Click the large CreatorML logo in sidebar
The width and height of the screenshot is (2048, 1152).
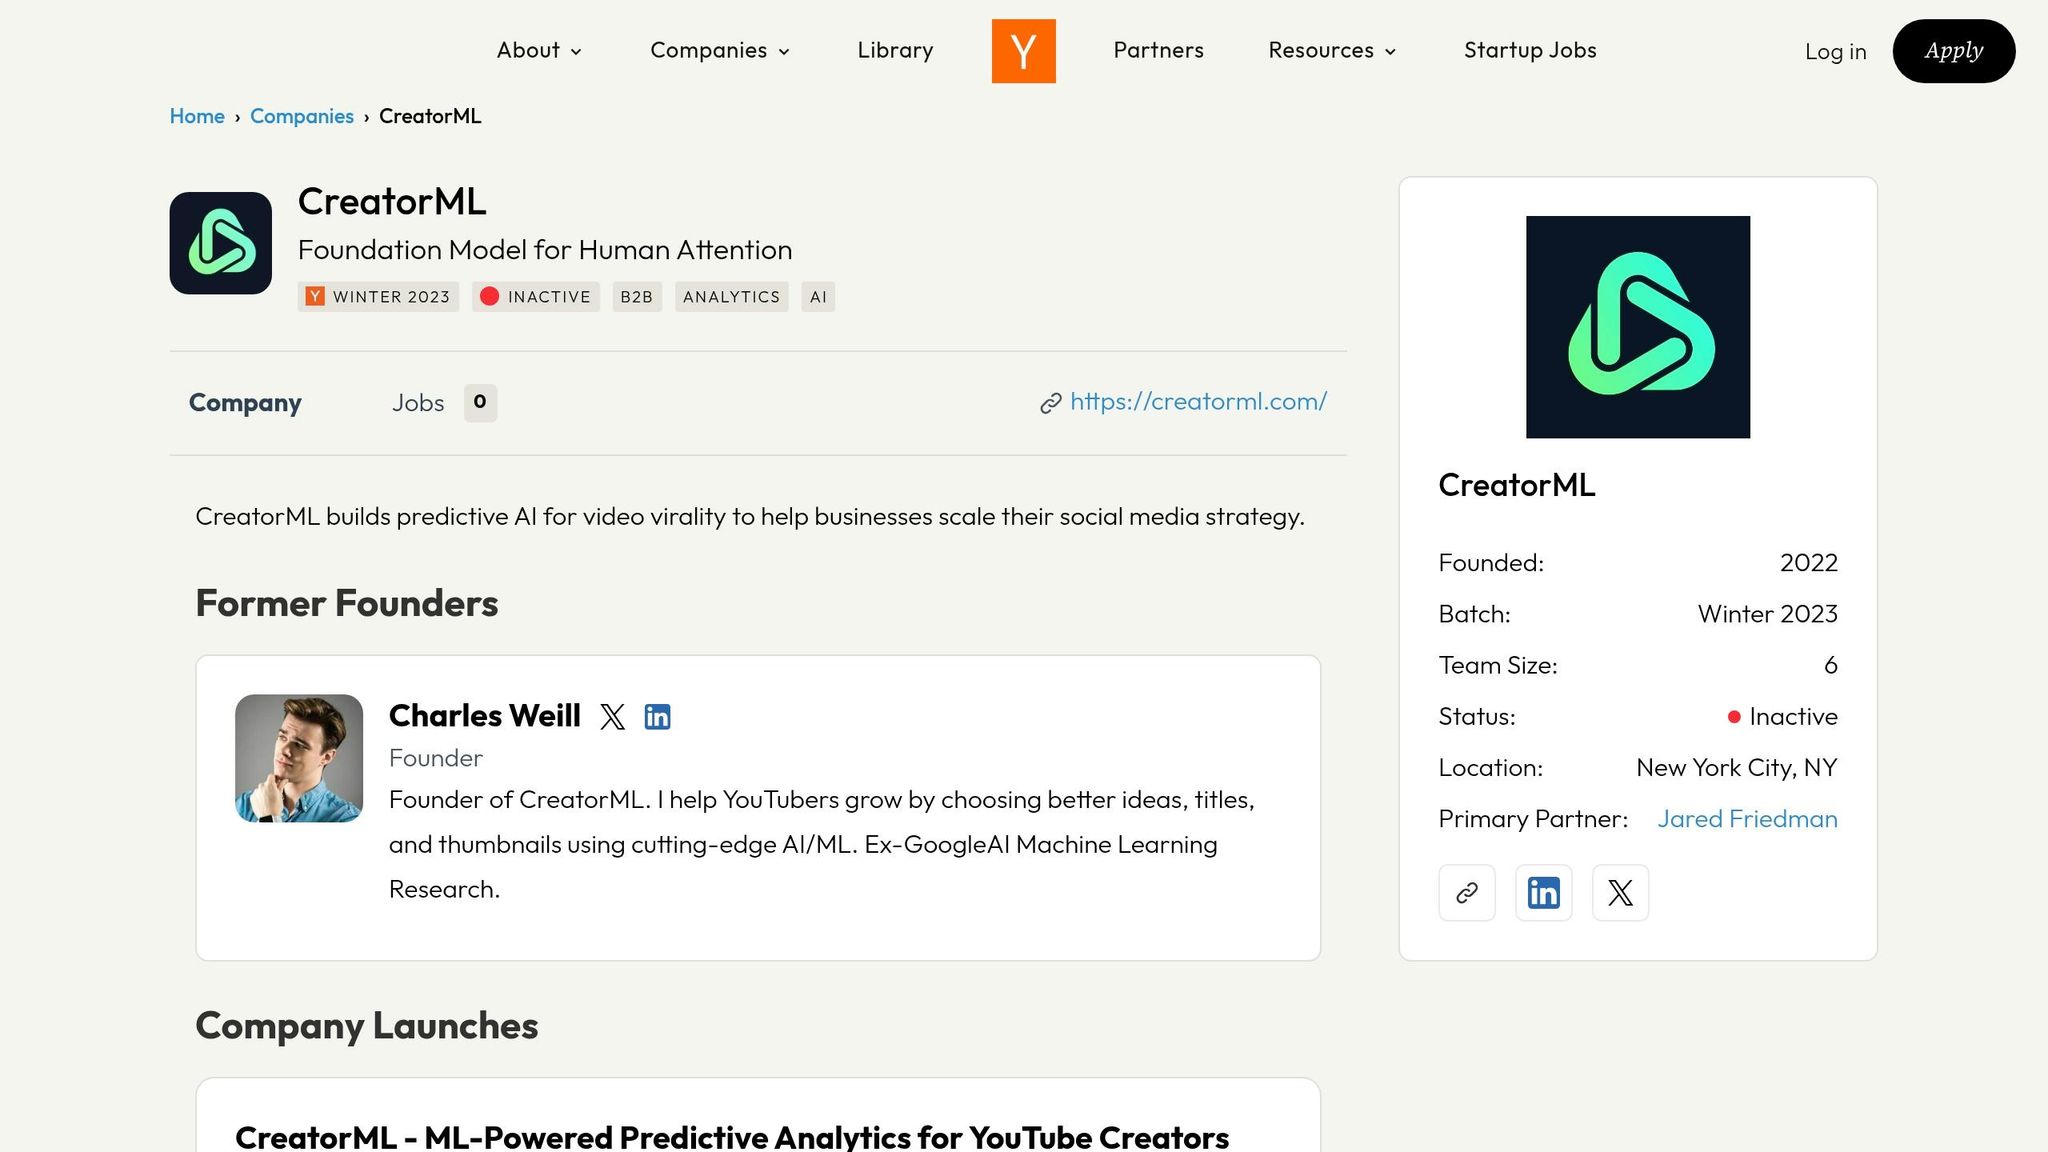coord(1638,327)
